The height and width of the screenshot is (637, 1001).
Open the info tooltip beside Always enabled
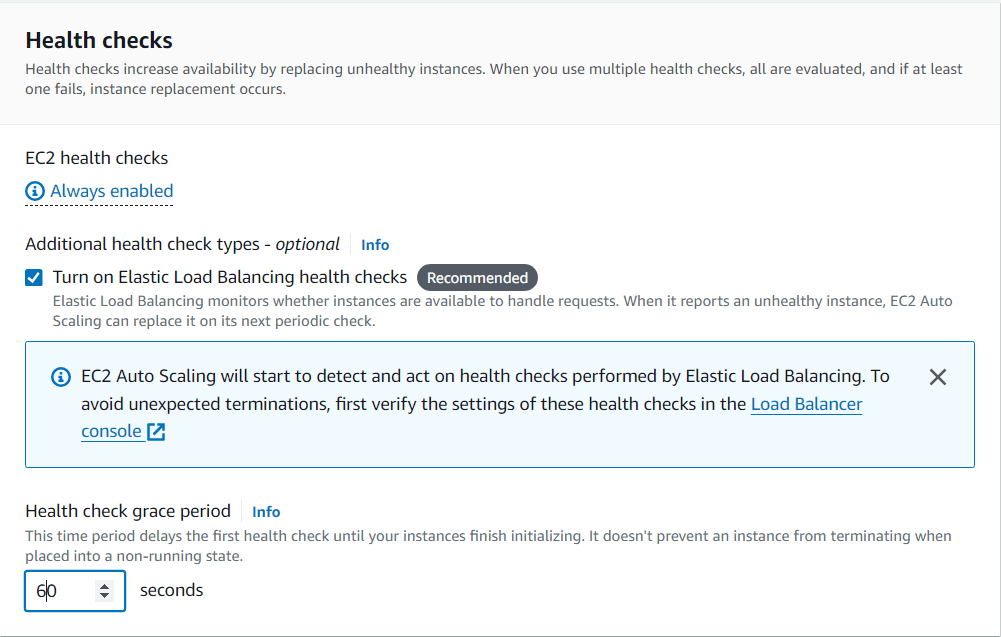(x=36, y=191)
